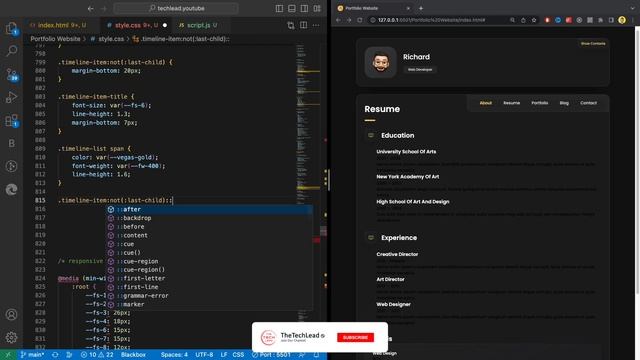This screenshot has height=360, width=640.
Task: Toggle bottom panel layout icon
Action: point(292,8)
